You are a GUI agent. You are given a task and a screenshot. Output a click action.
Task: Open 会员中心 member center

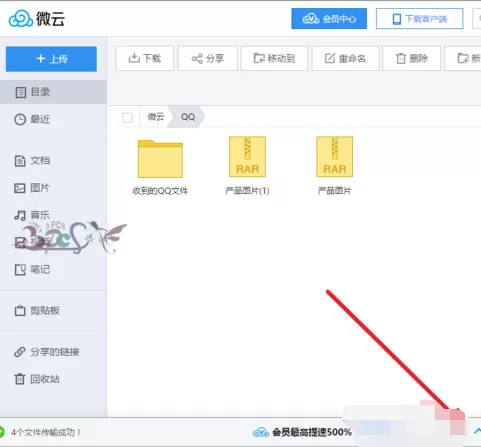click(x=329, y=19)
